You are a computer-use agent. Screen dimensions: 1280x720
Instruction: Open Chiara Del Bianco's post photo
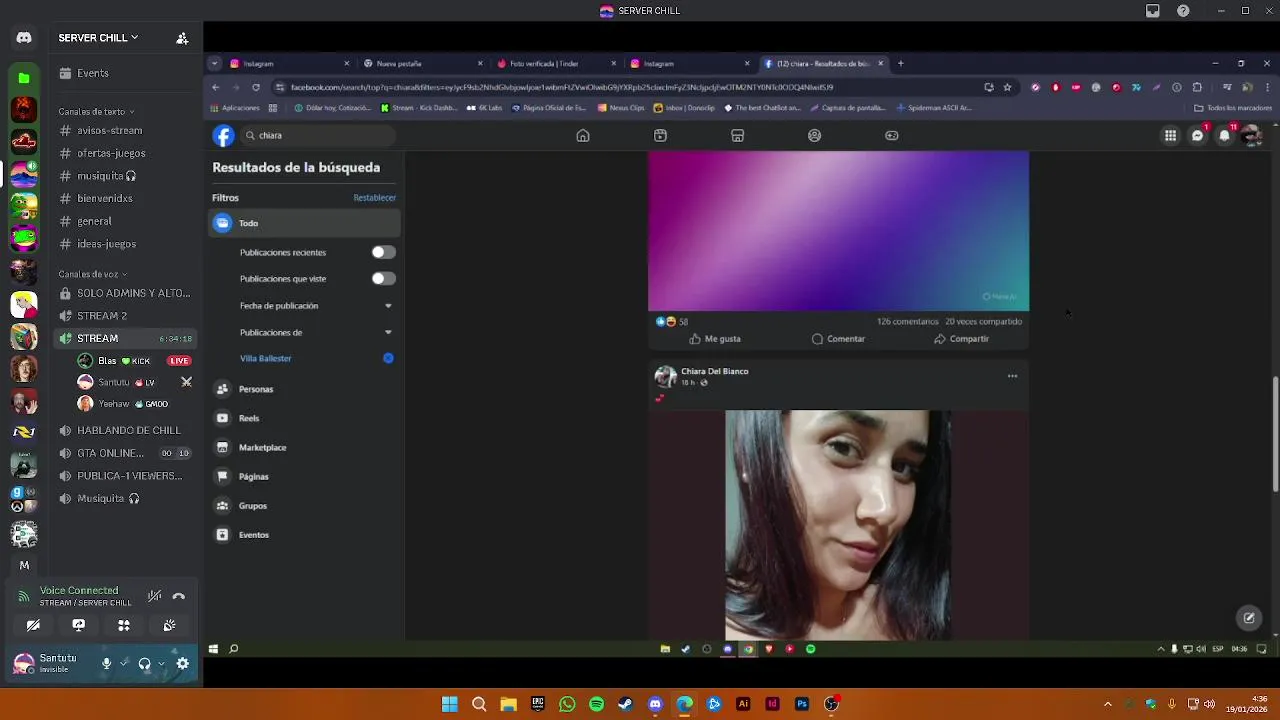[838, 525]
